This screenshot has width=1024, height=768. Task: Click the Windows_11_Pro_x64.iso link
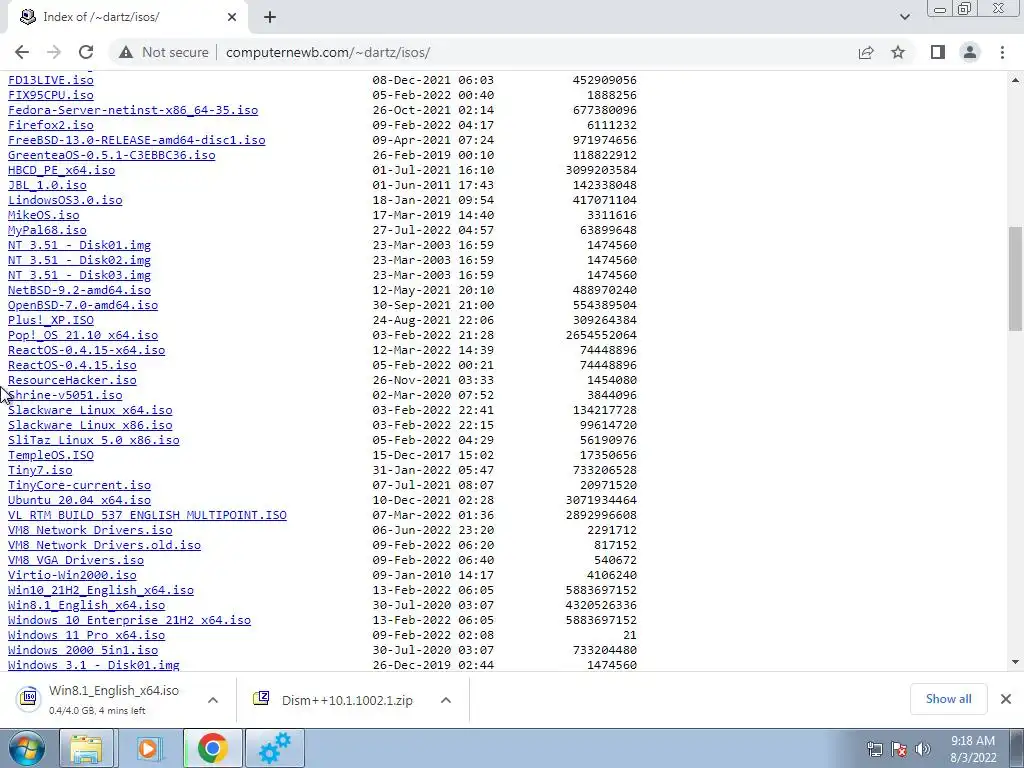pos(86,635)
